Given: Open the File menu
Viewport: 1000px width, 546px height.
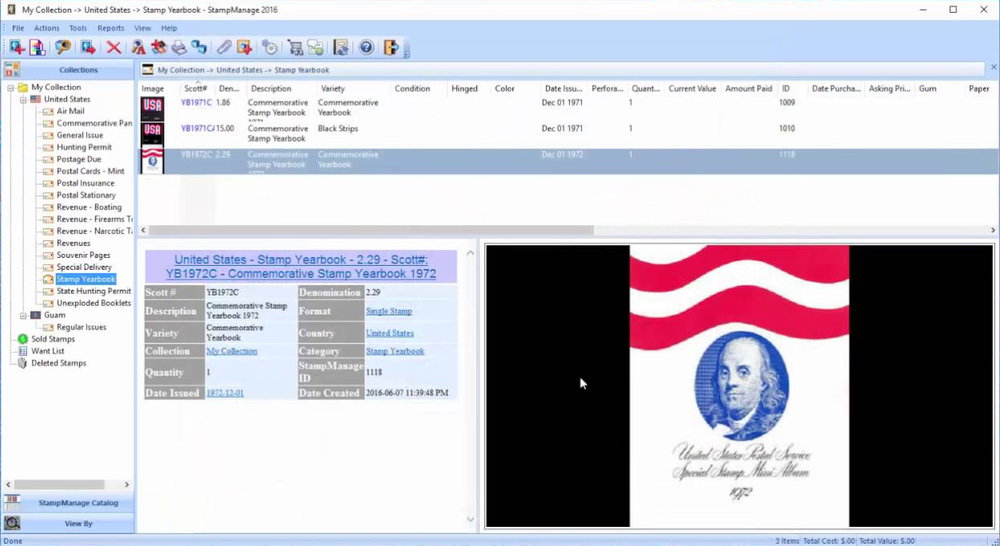Looking at the screenshot, I should coord(18,28).
